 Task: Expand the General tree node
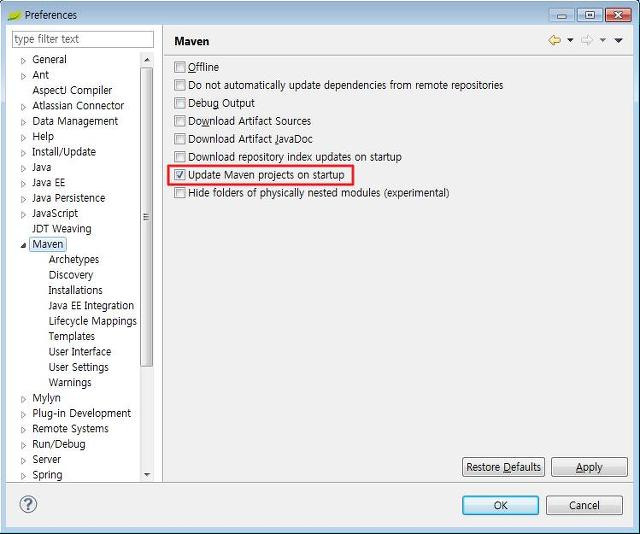(x=23, y=60)
